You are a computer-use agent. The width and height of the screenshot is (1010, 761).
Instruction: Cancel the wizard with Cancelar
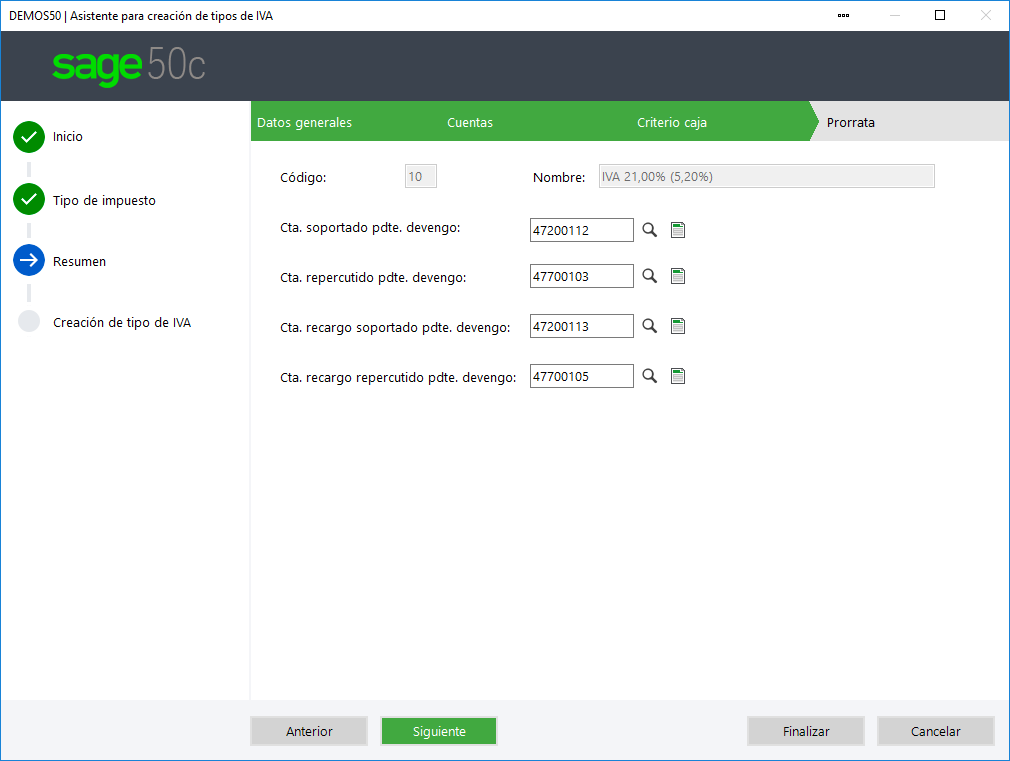click(x=935, y=731)
